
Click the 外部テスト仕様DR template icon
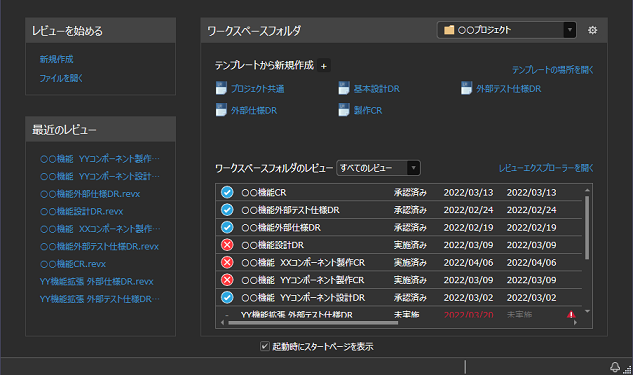tap(466, 88)
